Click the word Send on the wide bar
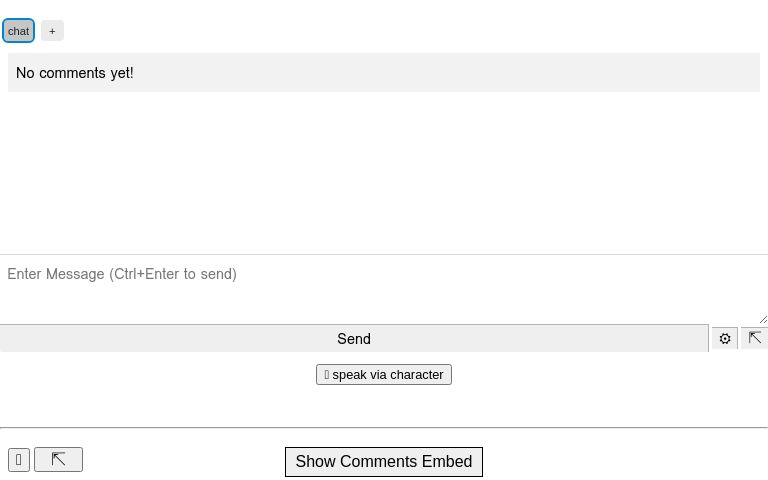 pyautogui.click(x=354, y=339)
